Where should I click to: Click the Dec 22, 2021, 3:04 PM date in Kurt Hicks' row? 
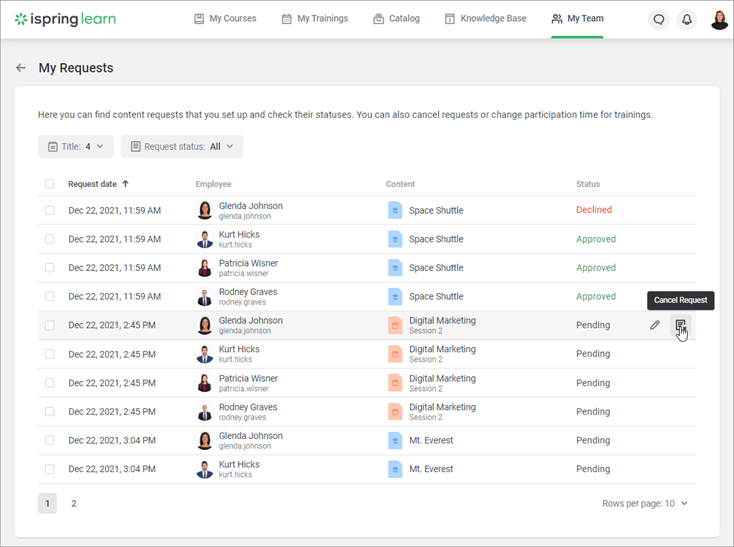coord(112,469)
